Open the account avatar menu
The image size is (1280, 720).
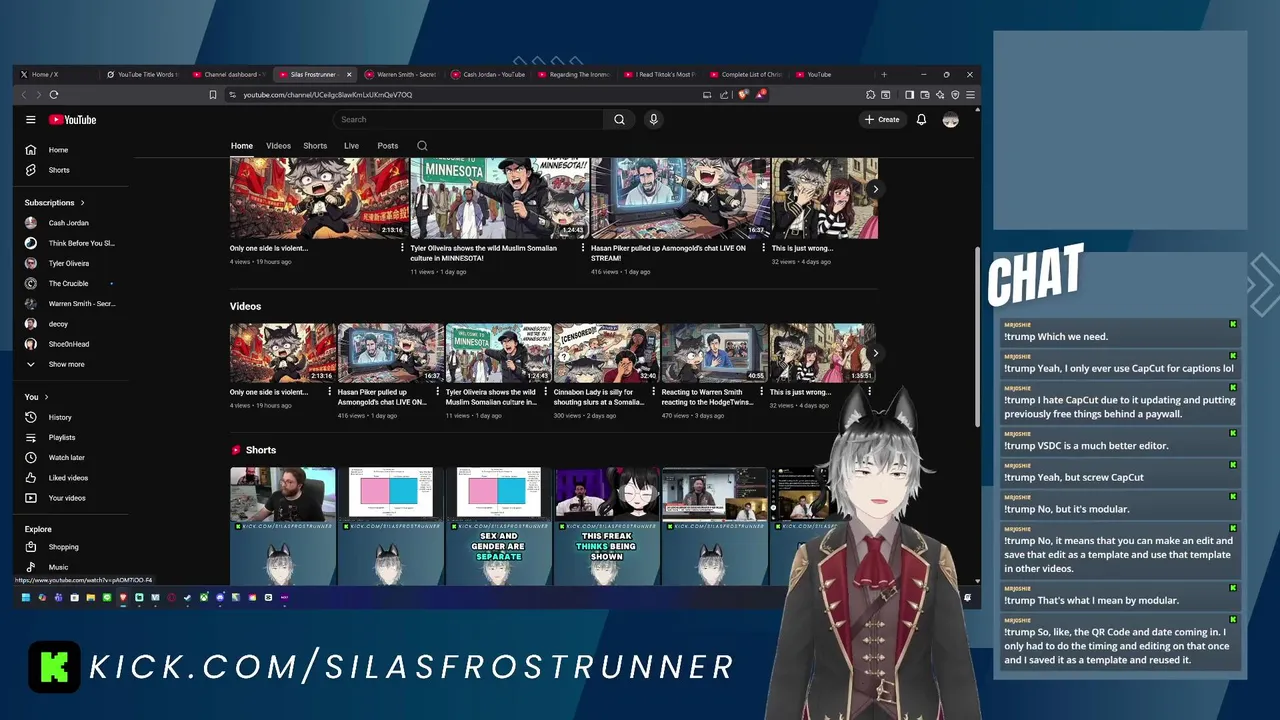[950, 120]
